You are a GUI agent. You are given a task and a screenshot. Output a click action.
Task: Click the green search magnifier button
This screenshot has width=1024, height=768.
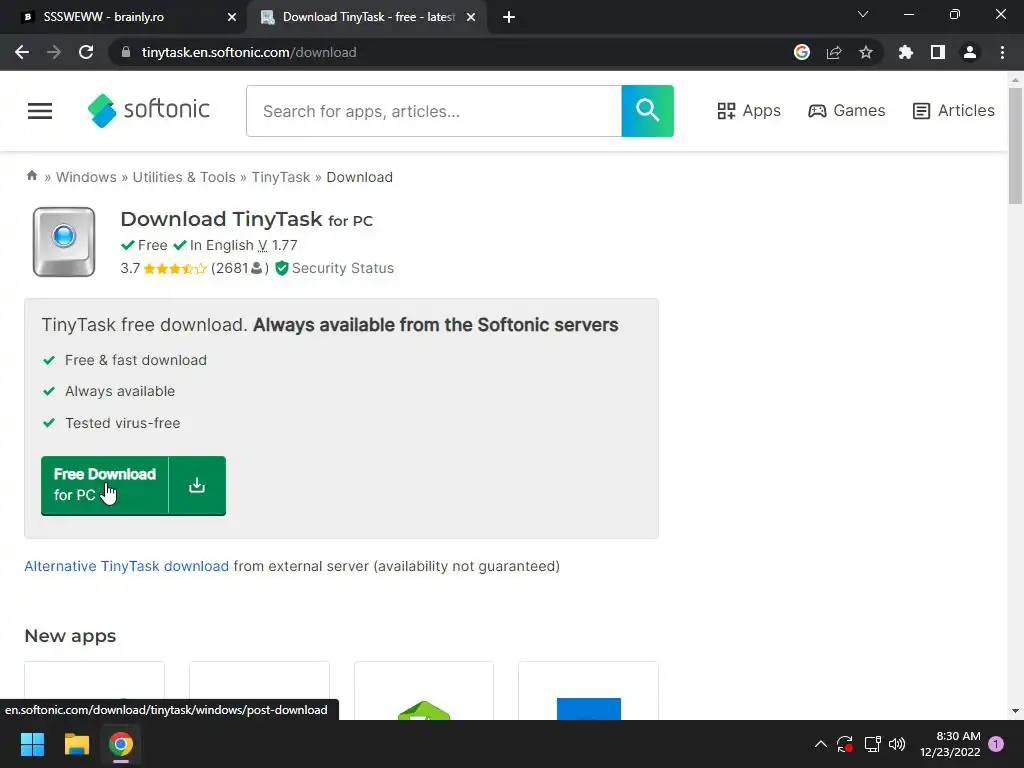[x=647, y=111]
